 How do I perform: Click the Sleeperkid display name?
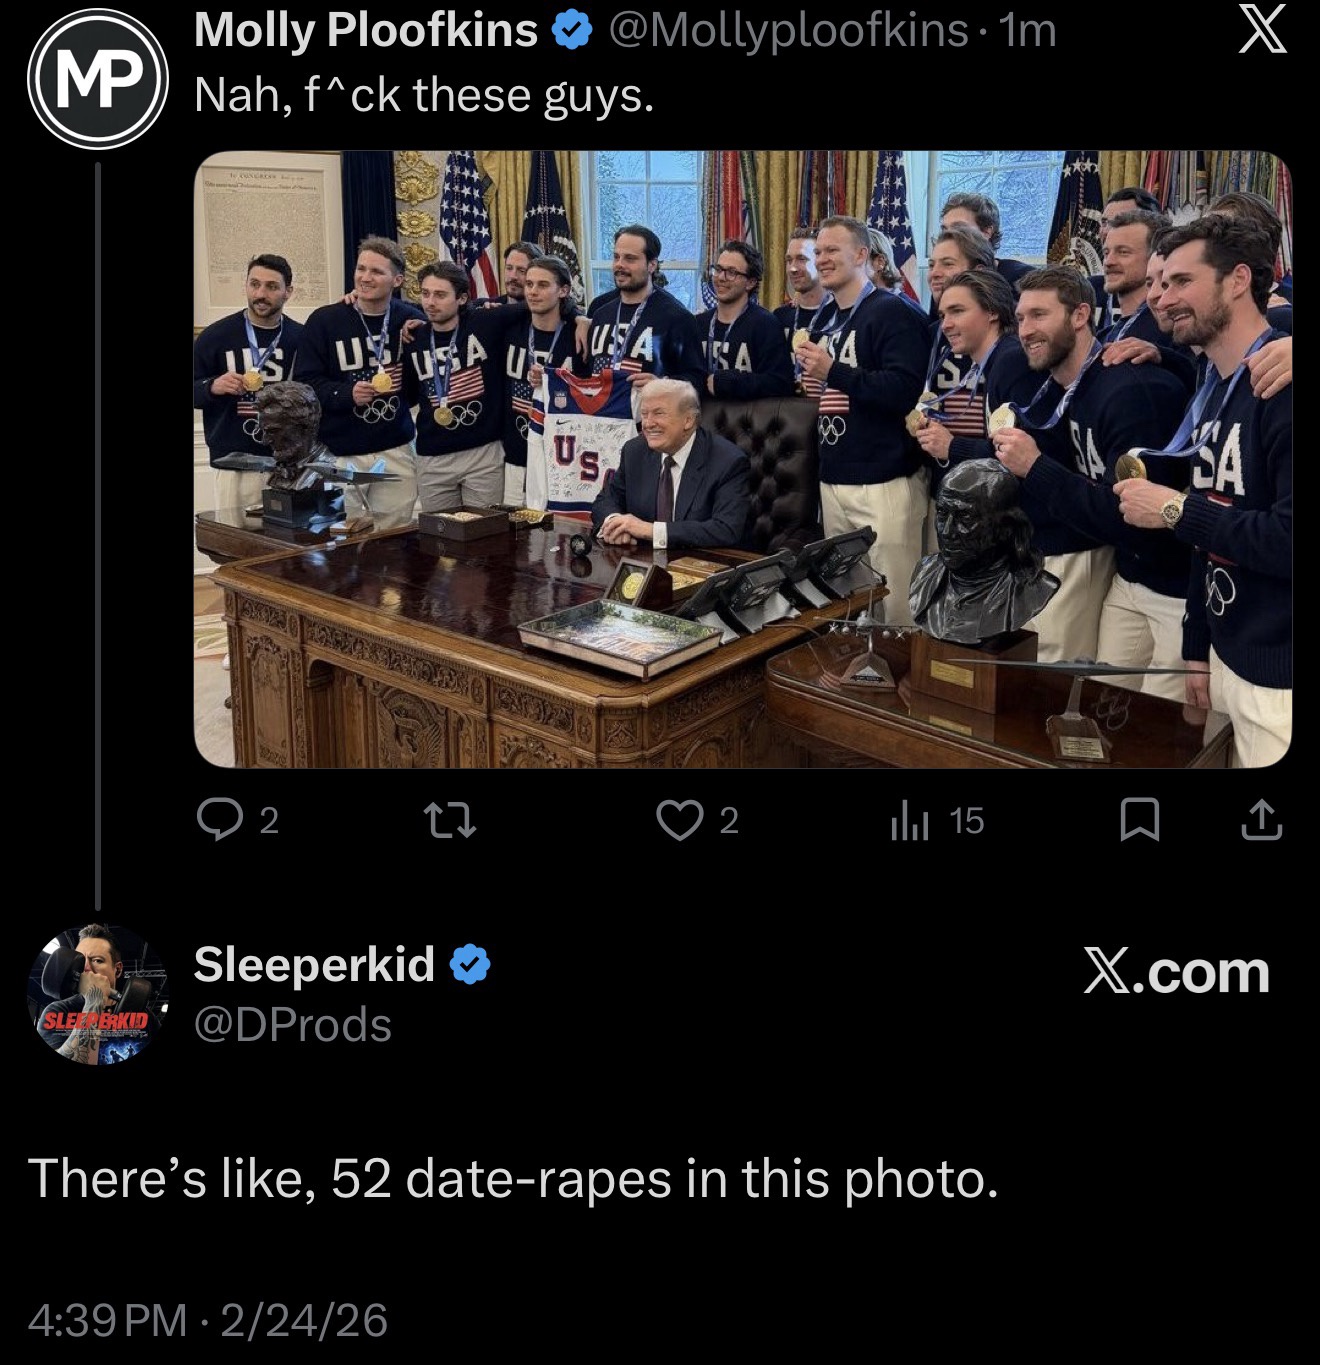click(314, 964)
